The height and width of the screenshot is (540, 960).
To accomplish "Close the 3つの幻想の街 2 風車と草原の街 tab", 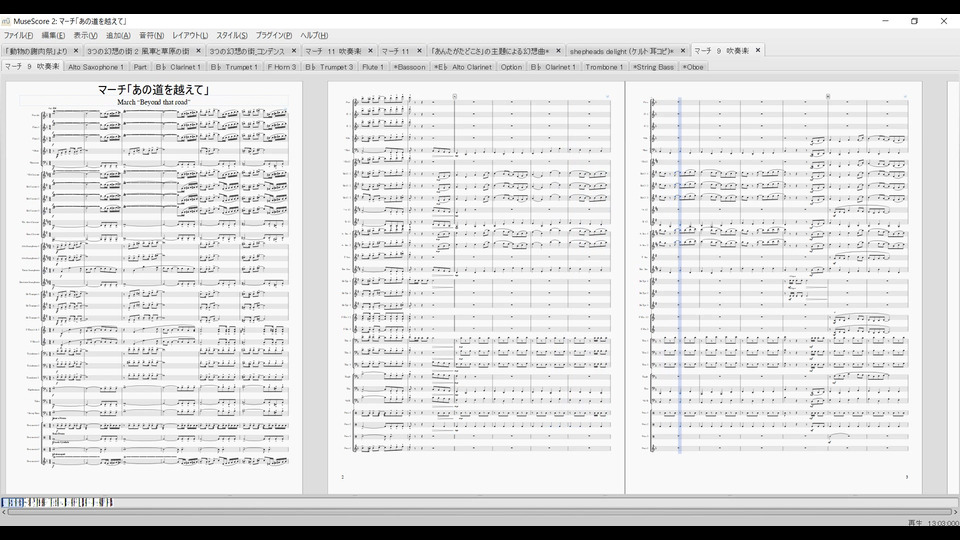I will [x=198, y=51].
